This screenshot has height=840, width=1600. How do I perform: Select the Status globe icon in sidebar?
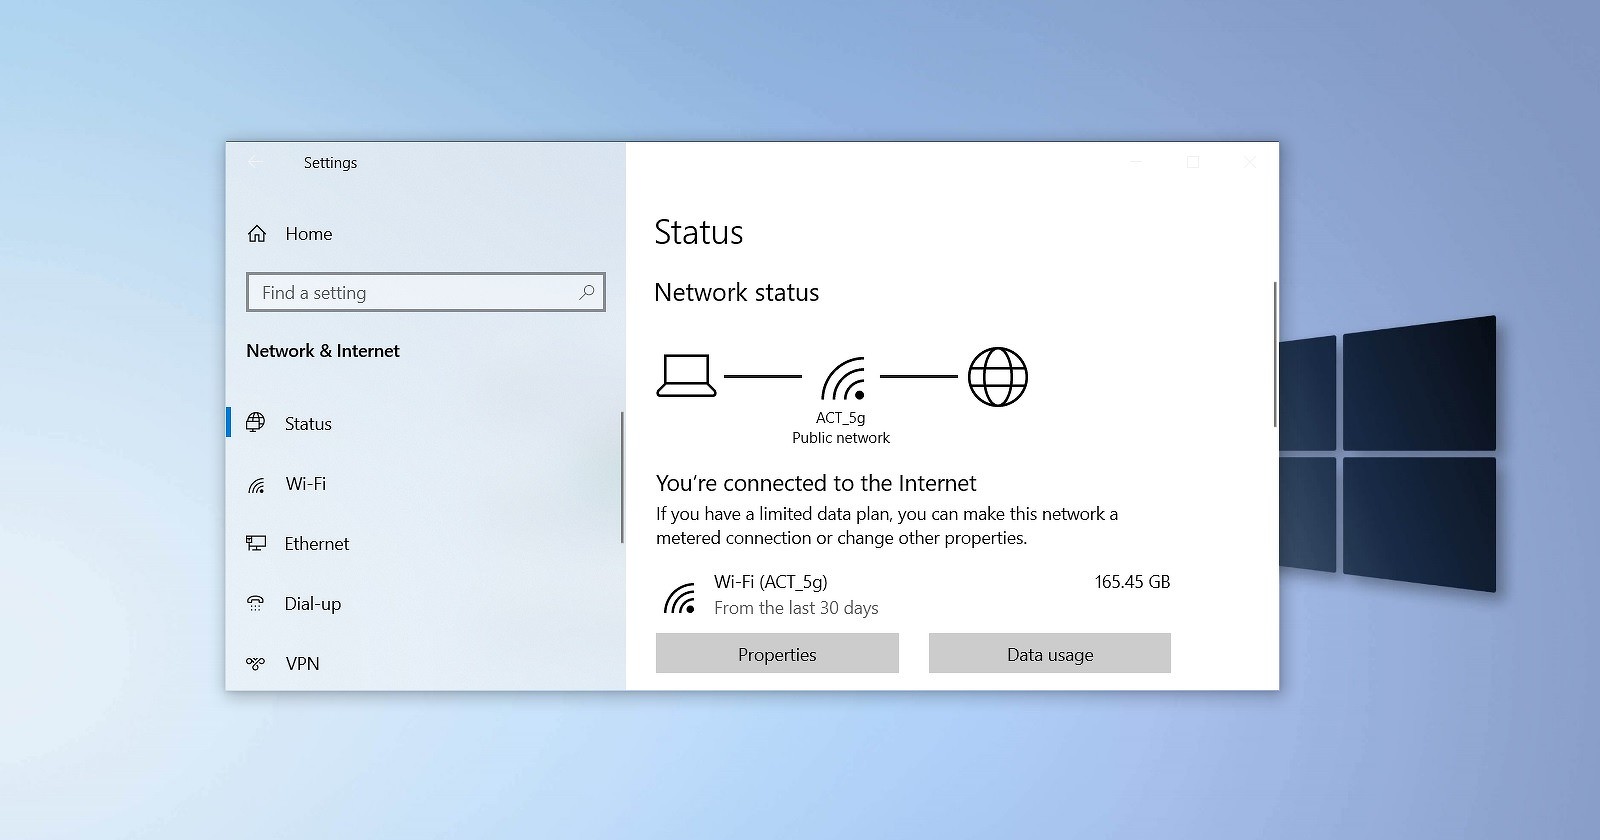(256, 423)
